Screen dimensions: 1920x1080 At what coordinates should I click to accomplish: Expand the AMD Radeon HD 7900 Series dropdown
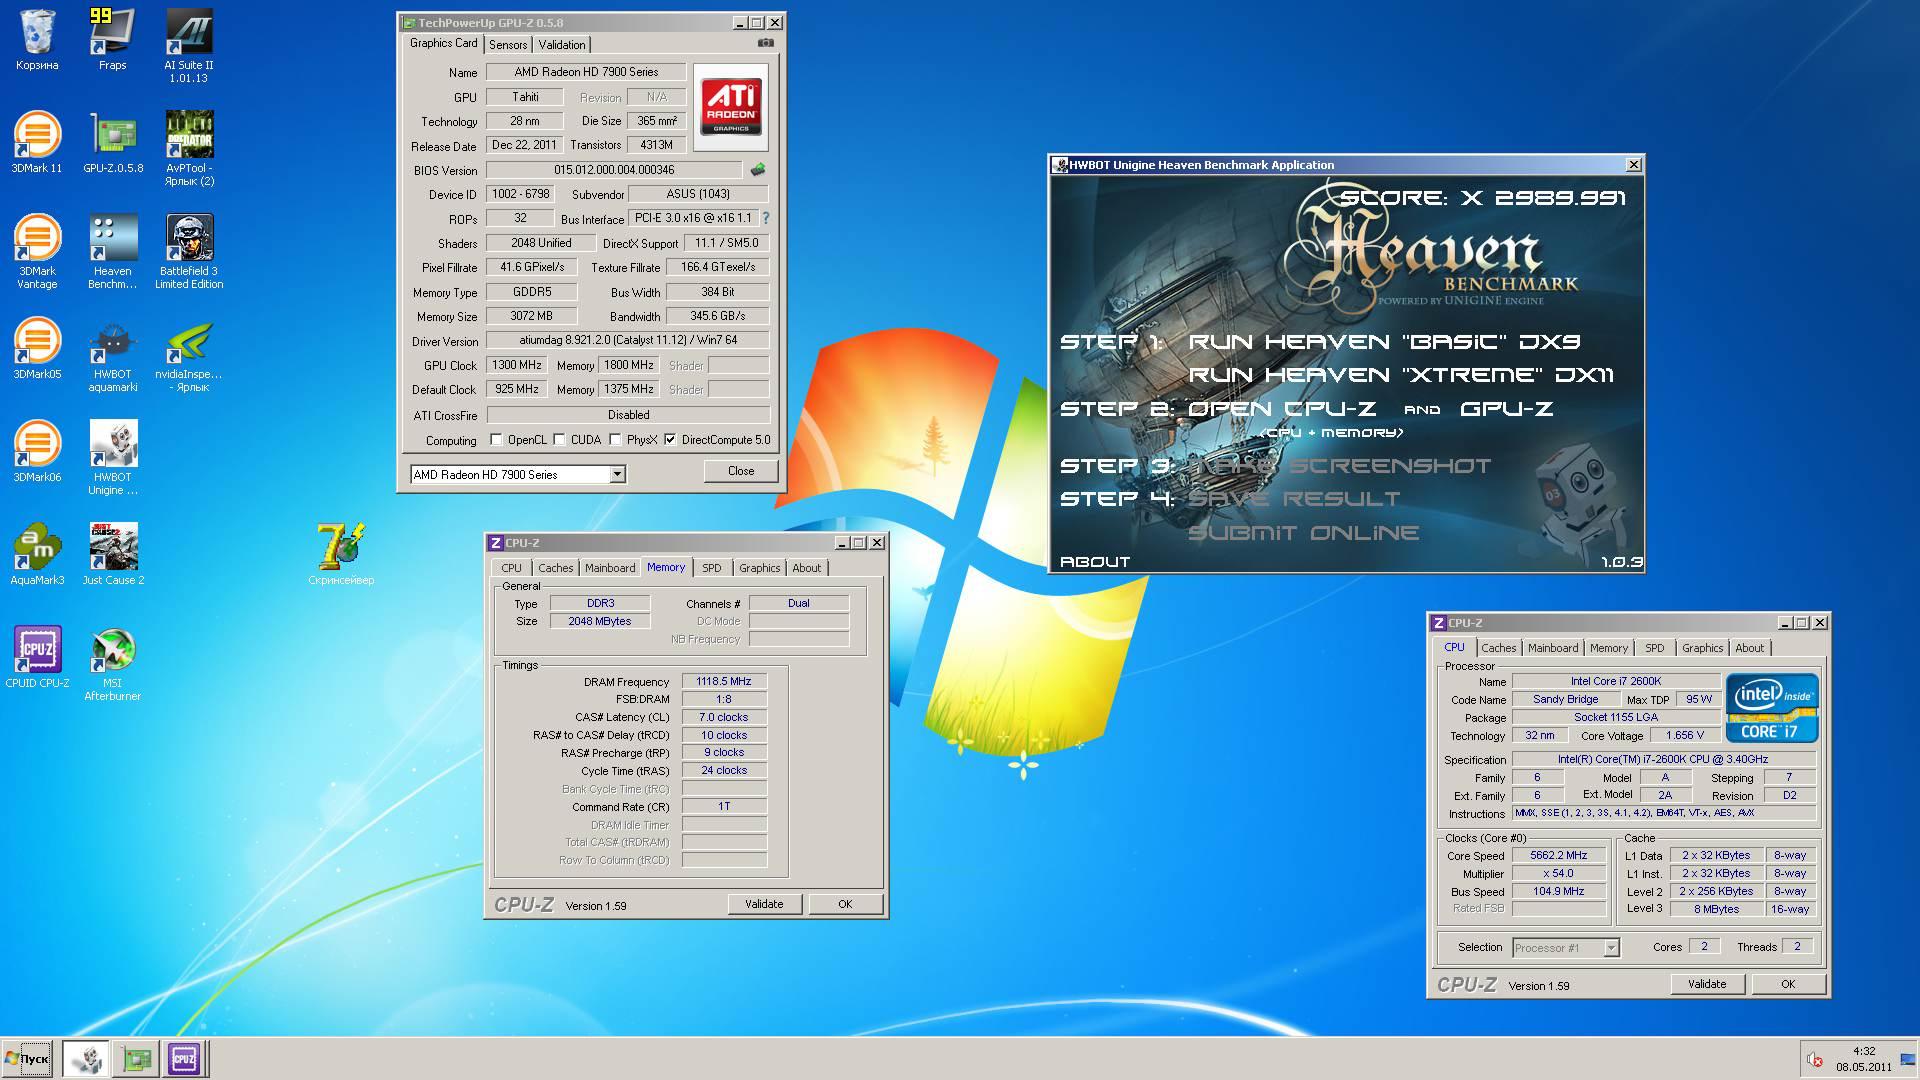pyautogui.click(x=617, y=474)
